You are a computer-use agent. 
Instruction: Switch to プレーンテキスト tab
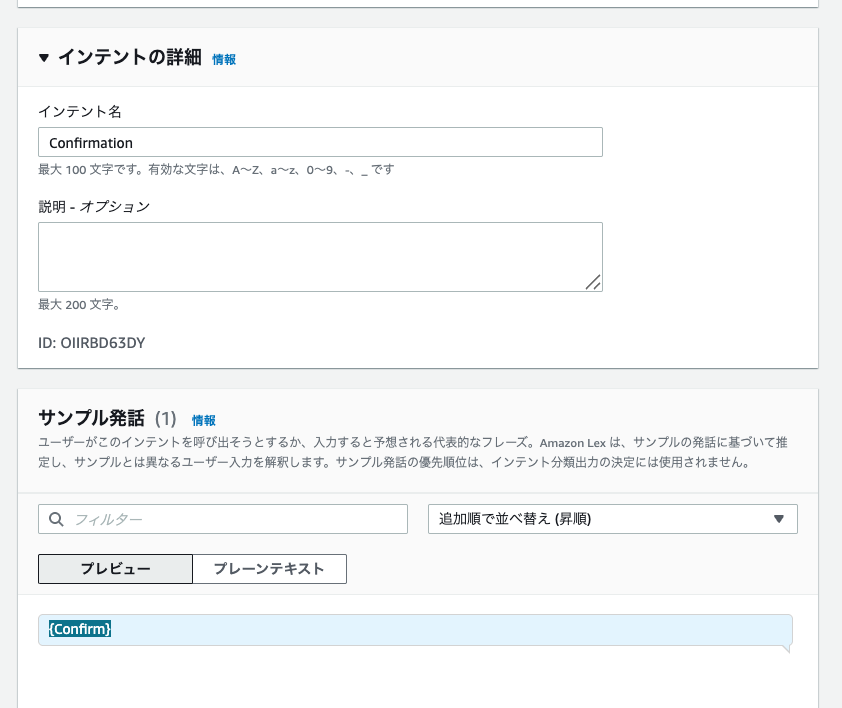coord(270,569)
